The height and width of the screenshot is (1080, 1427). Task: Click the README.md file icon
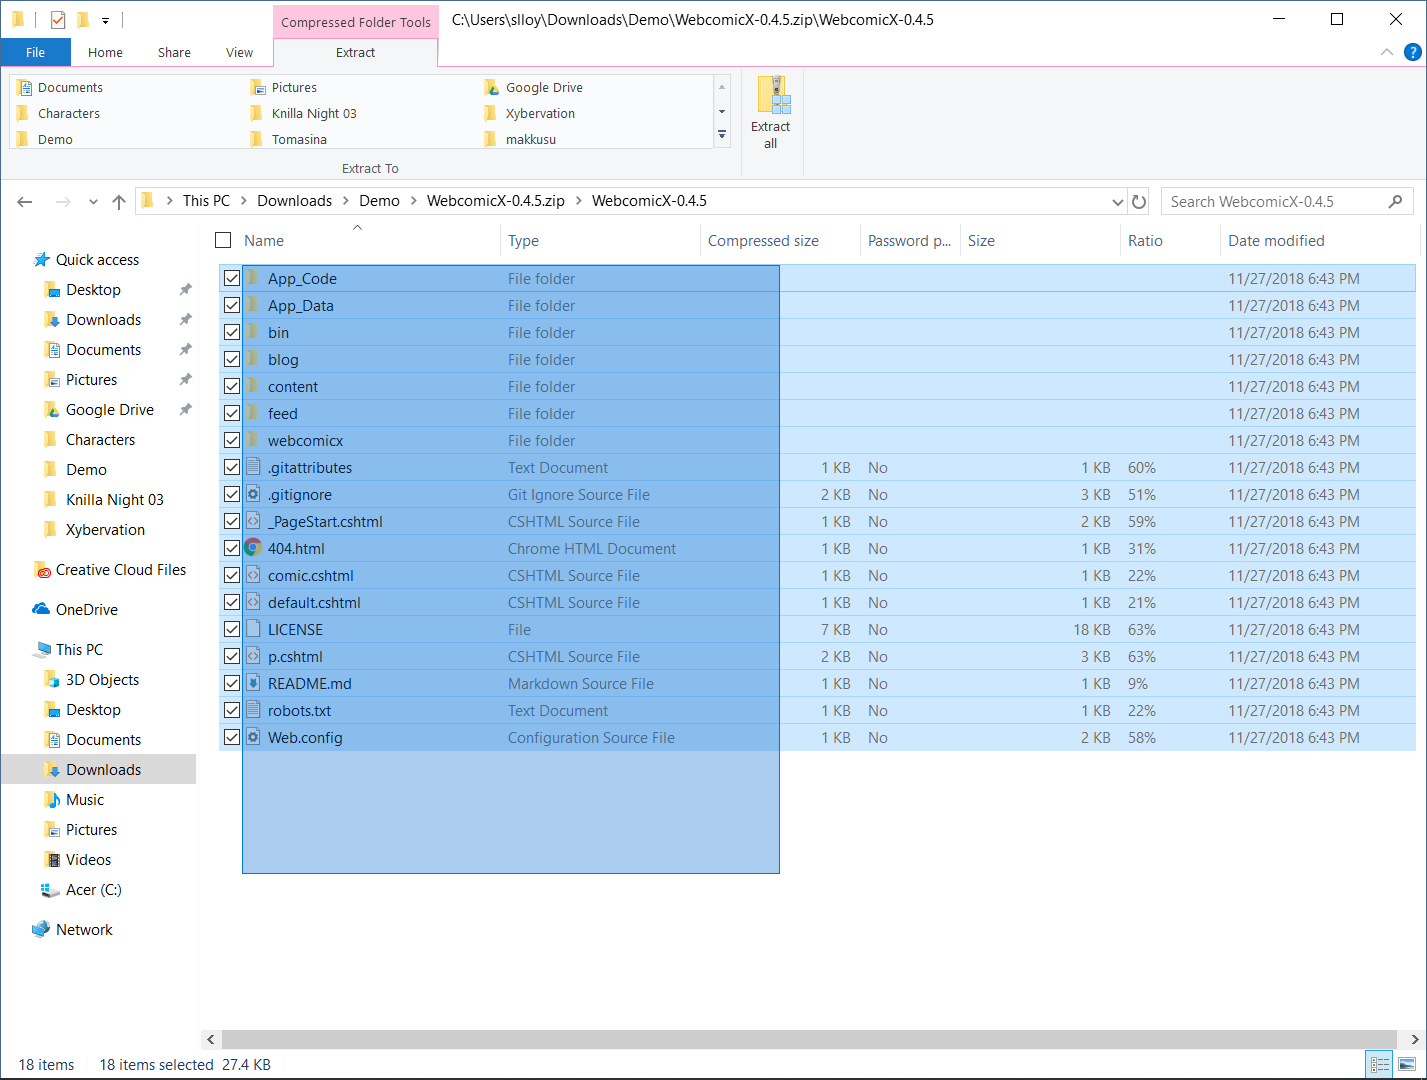tap(253, 683)
